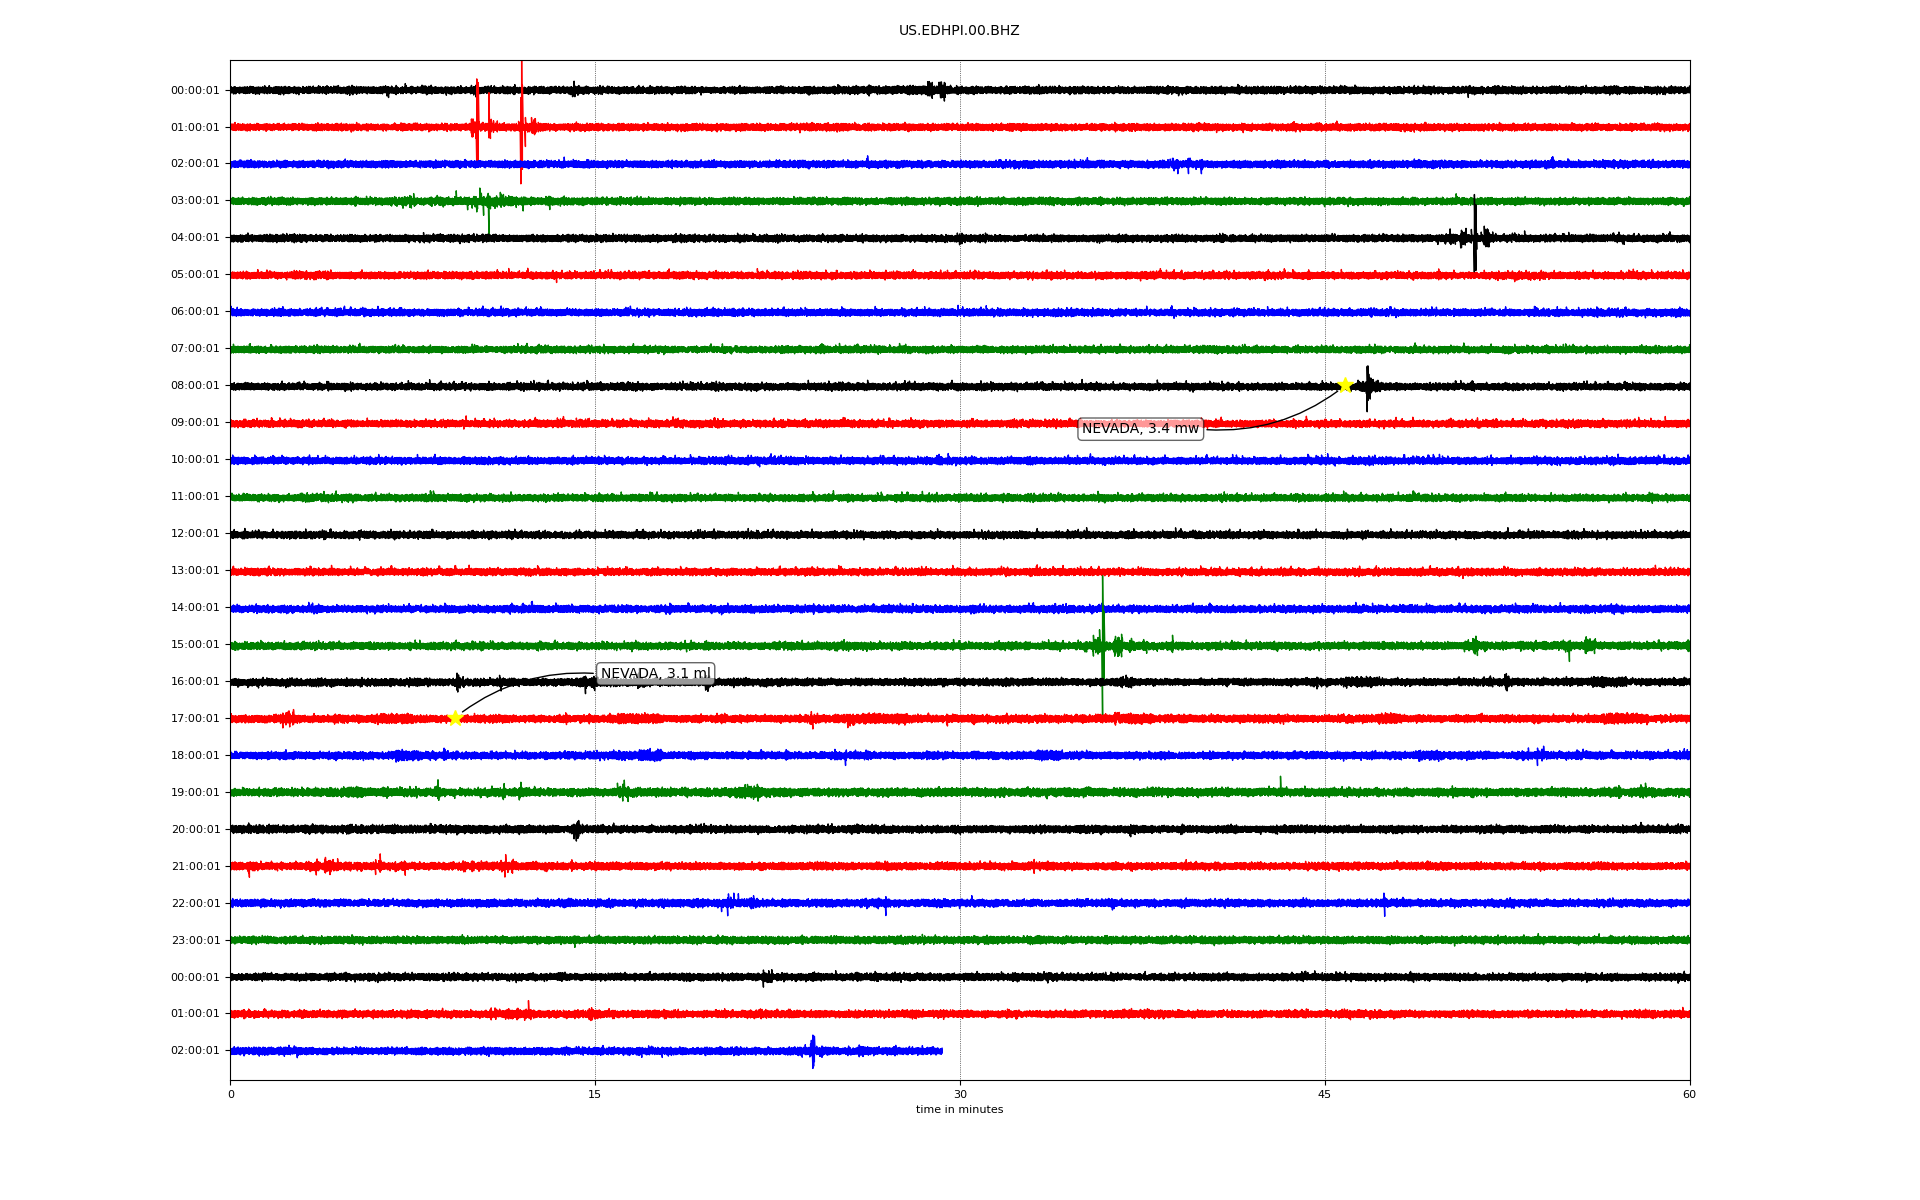Click the NEVADA, 3.1 ml annotation label
This screenshot has height=1200, width=1920.
[x=655, y=674]
